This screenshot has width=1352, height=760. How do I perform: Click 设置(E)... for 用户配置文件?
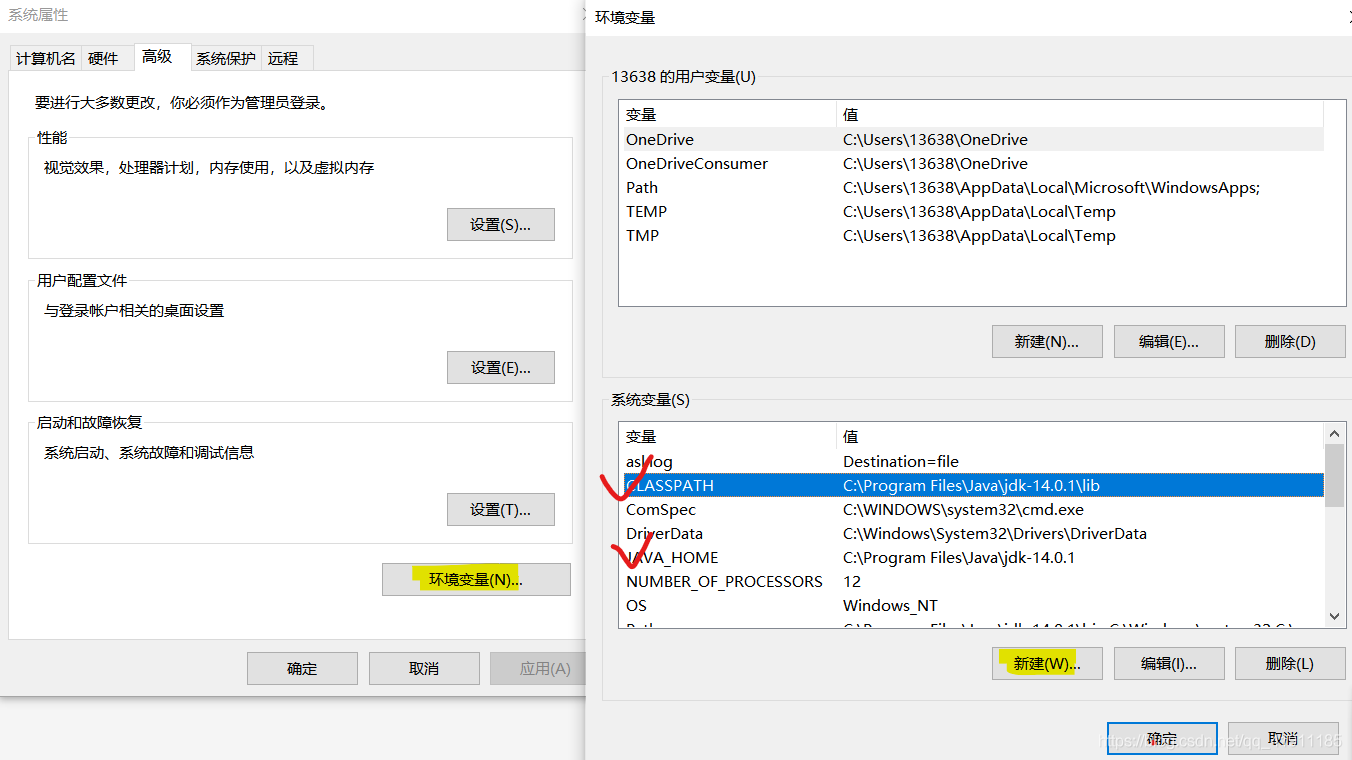click(500, 367)
